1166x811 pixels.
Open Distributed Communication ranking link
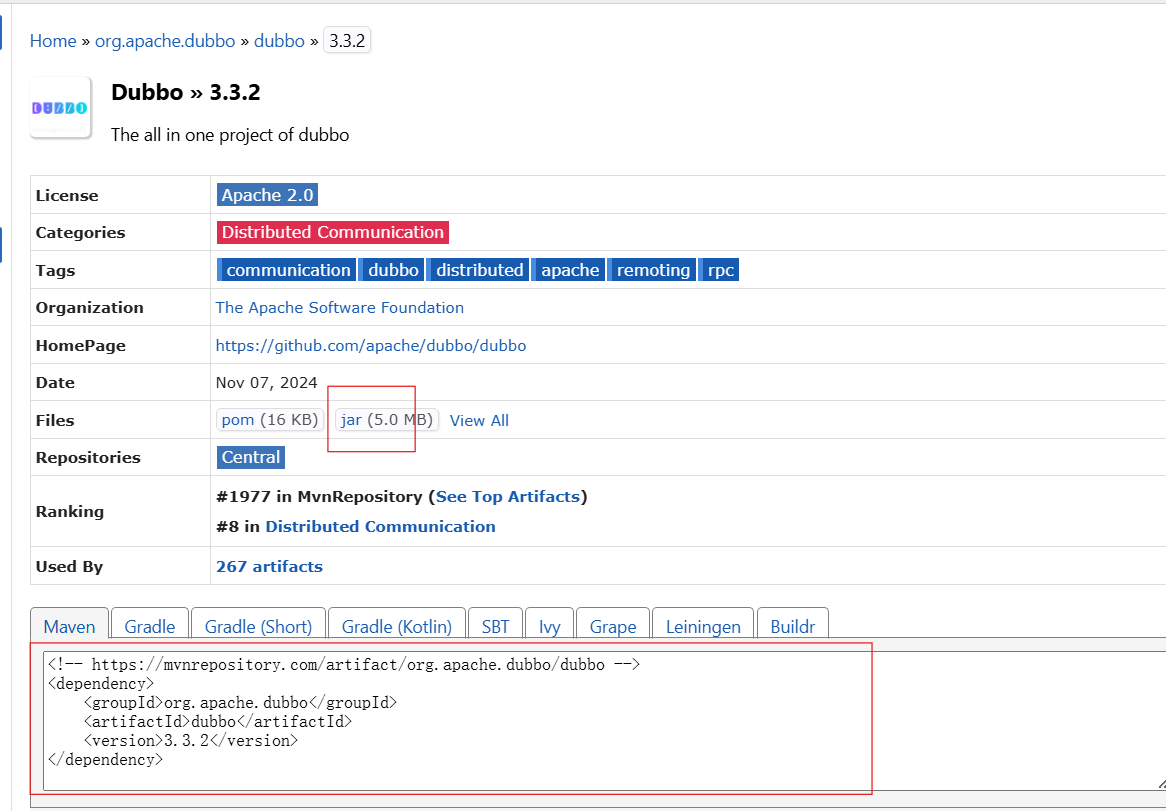click(381, 526)
